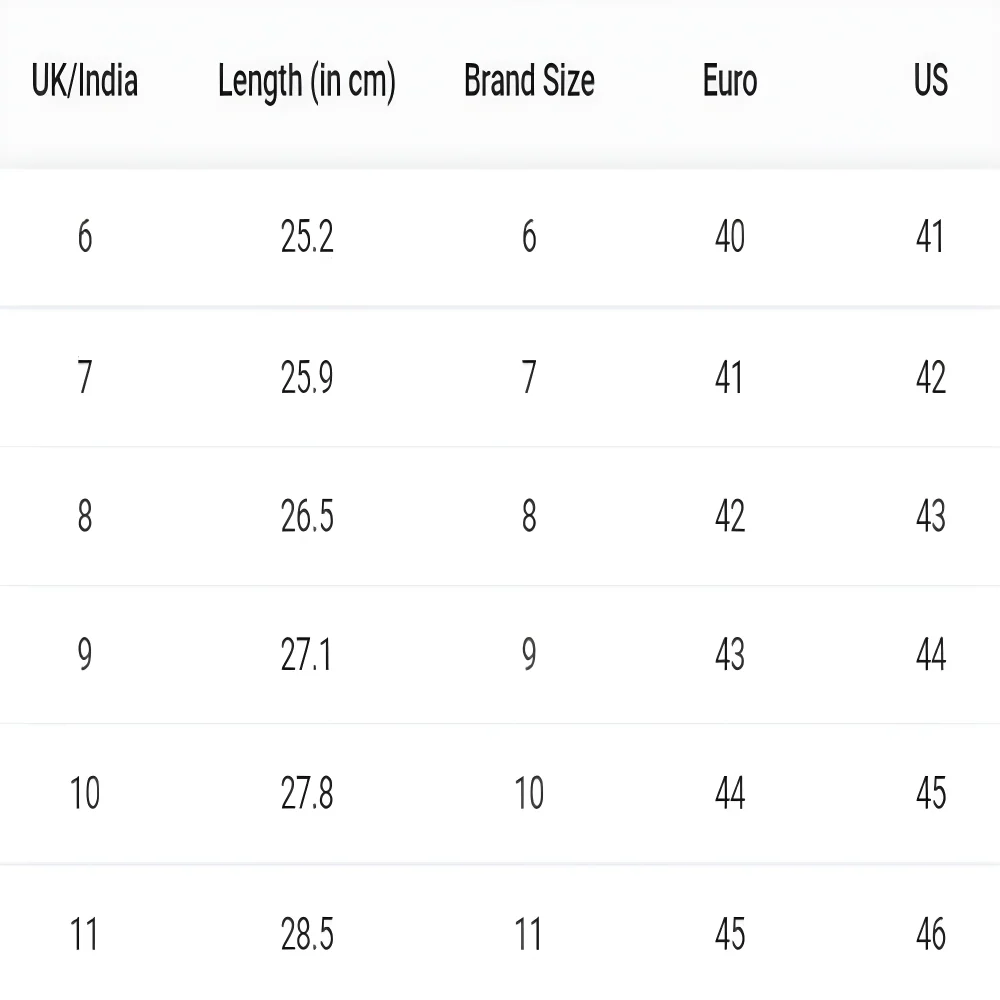Select the 25.9 length value
The height and width of the screenshot is (1000, 1000).
(x=307, y=378)
